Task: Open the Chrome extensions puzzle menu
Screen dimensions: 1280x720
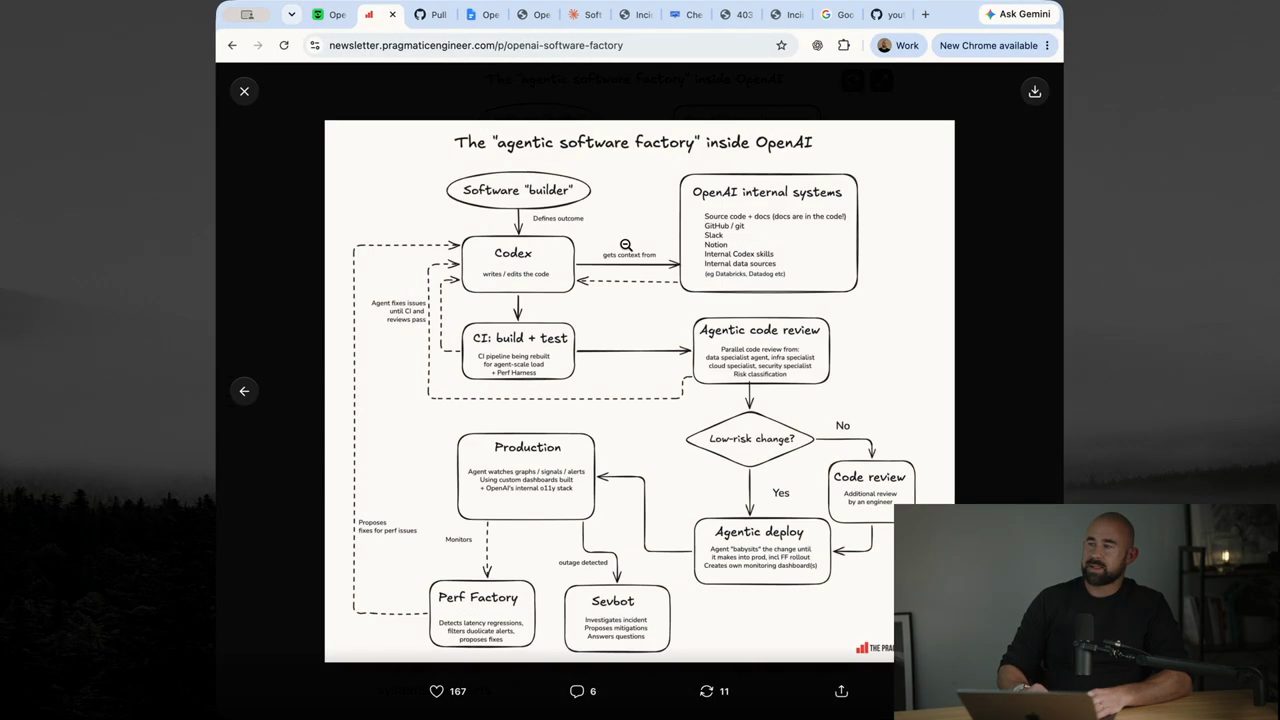Action: click(844, 45)
